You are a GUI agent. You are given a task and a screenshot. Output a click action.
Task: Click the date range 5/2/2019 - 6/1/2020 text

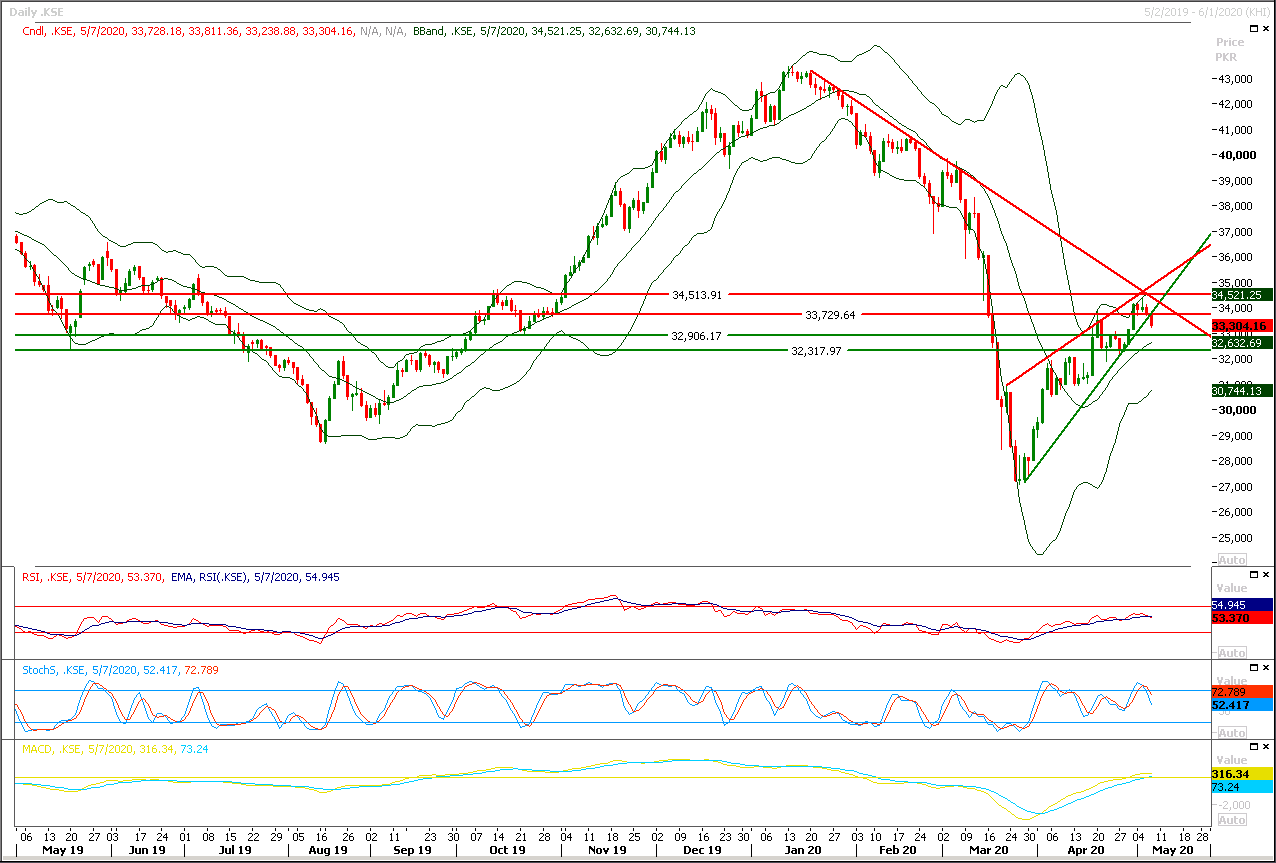tap(1206, 11)
